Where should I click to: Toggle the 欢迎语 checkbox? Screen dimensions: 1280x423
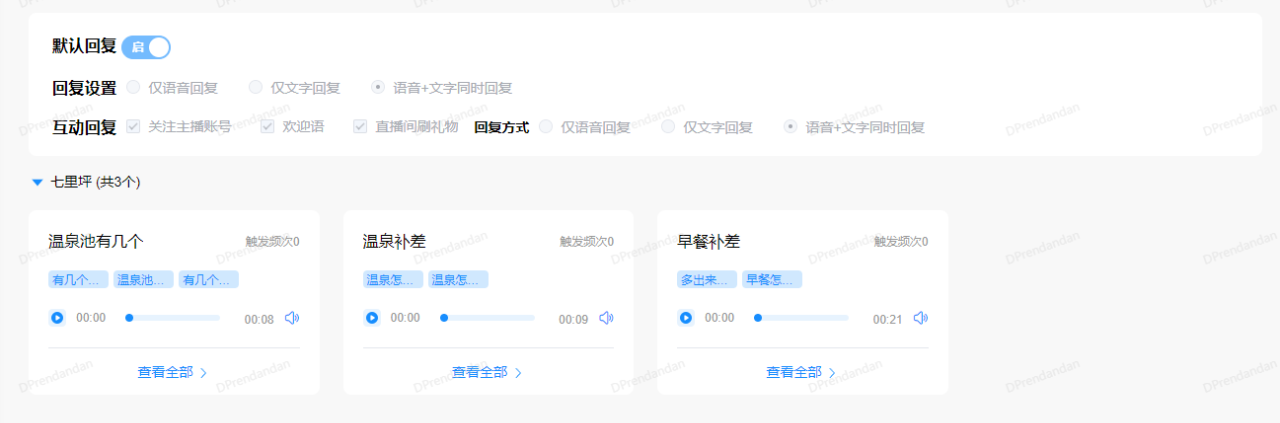(x=267, y=127)
